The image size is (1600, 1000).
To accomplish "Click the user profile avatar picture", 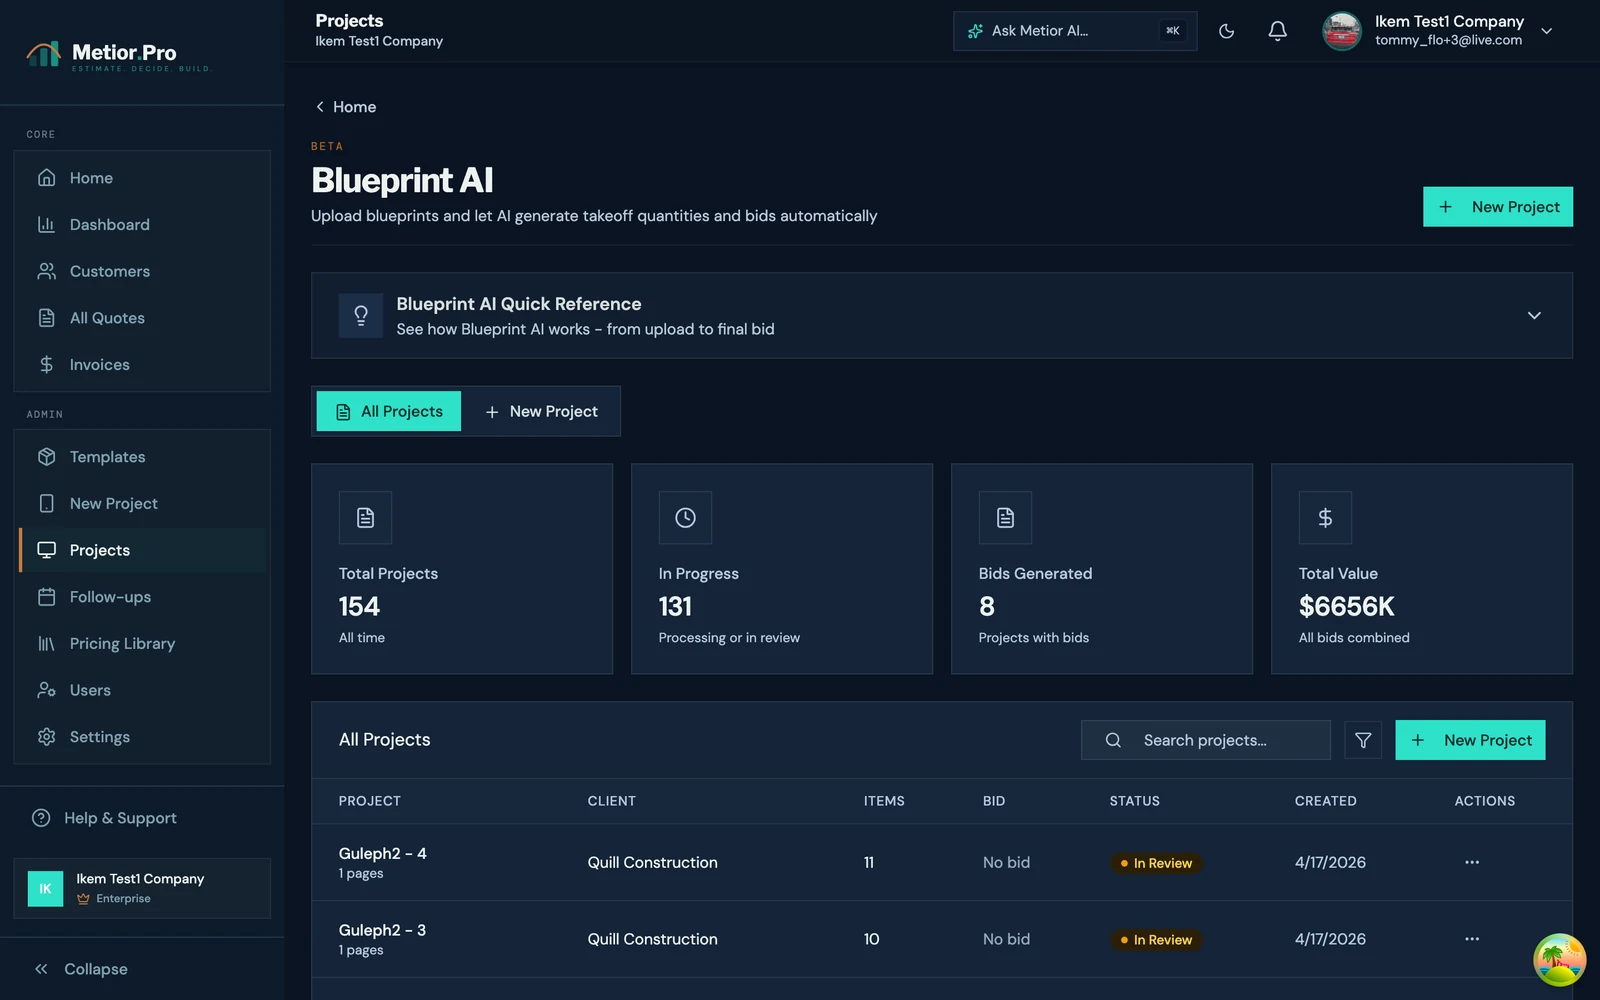I will (x=1342, y=31).
